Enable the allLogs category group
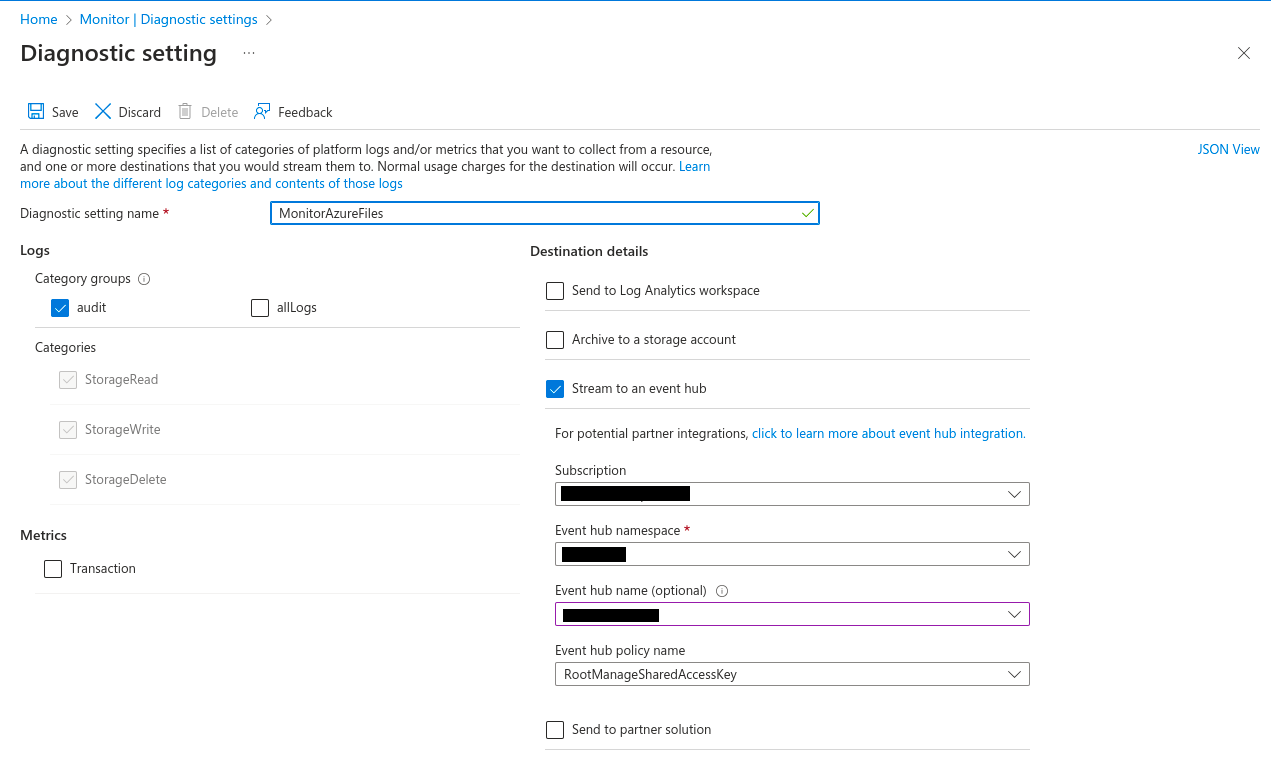The height and width of the screenshot is (783, 1271). coord(260,308)
